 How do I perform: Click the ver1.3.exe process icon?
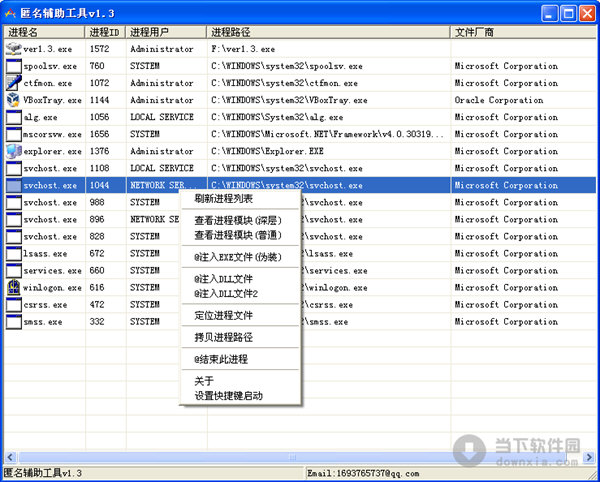(x=14, y=49)
